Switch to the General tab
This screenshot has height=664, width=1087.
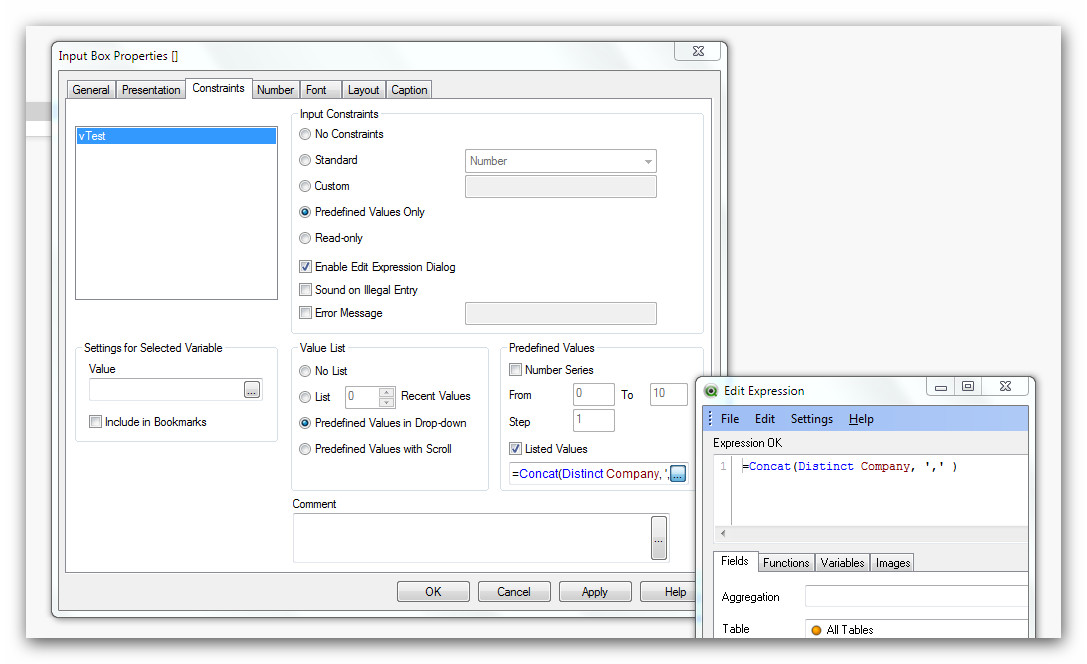coord(91,90)
